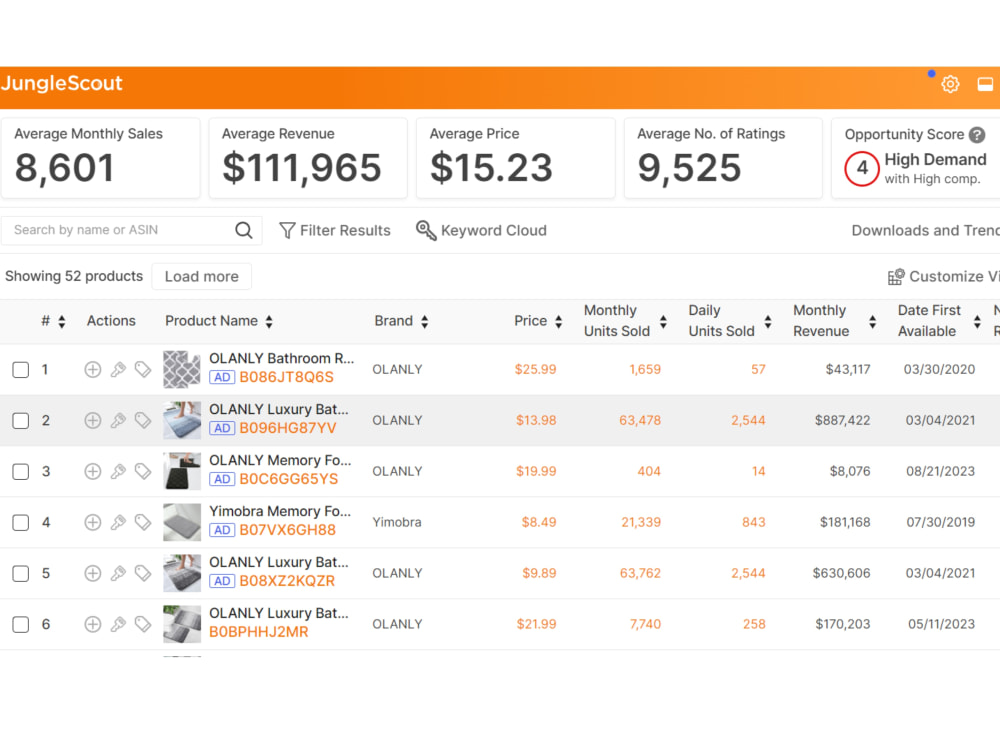The height and width of the screenshot is (750, 1000).
Task: Click the JungleScout logo
Action: (x=61, y=84)
